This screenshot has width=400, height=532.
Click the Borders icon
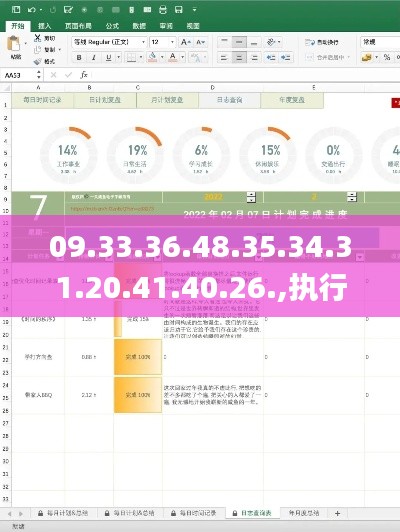point(131,57)
